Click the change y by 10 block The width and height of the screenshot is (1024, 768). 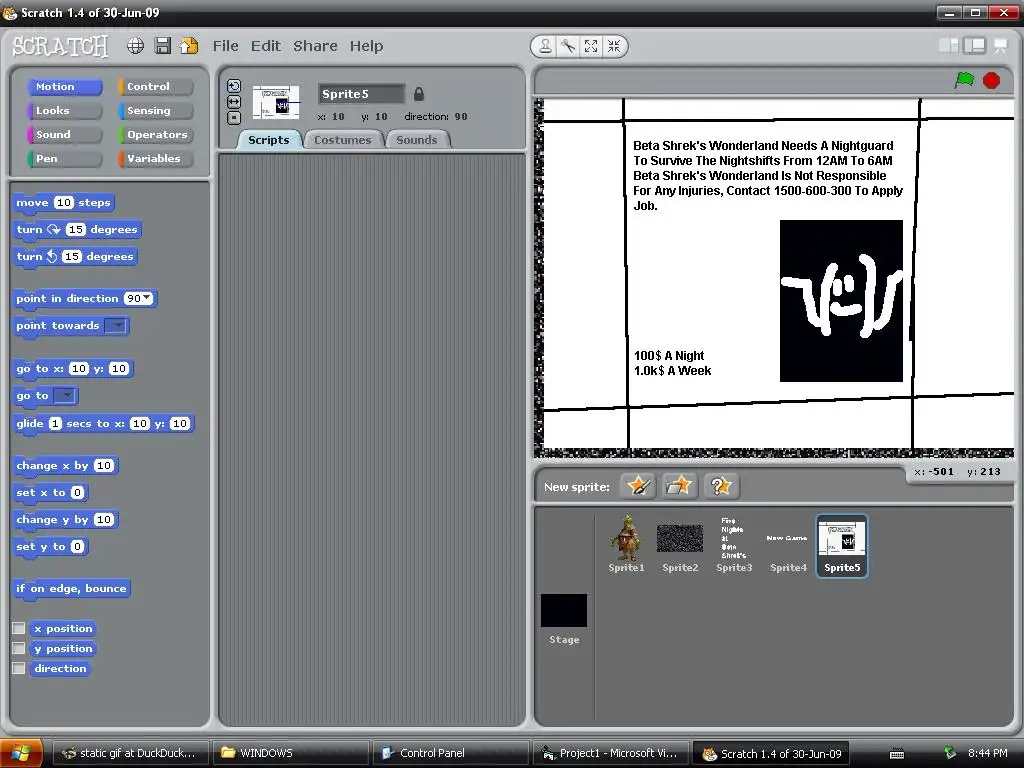coord(65,519)
